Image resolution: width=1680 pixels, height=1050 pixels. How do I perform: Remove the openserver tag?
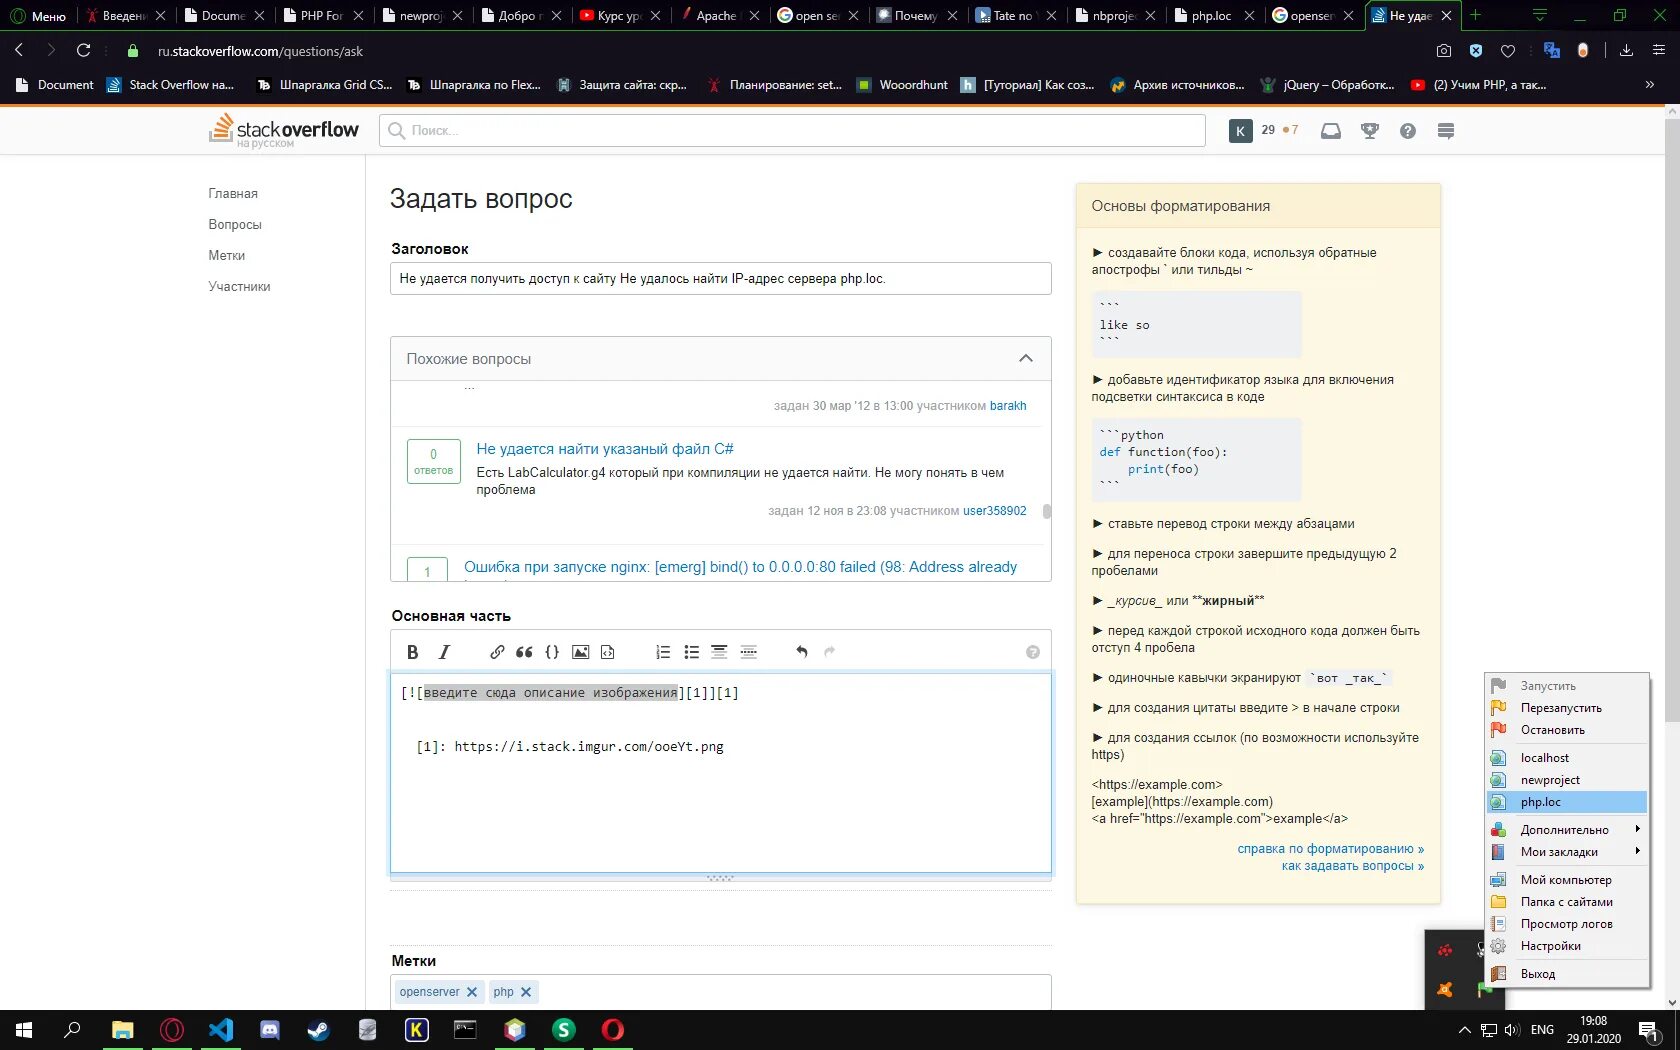click(472, 992)
